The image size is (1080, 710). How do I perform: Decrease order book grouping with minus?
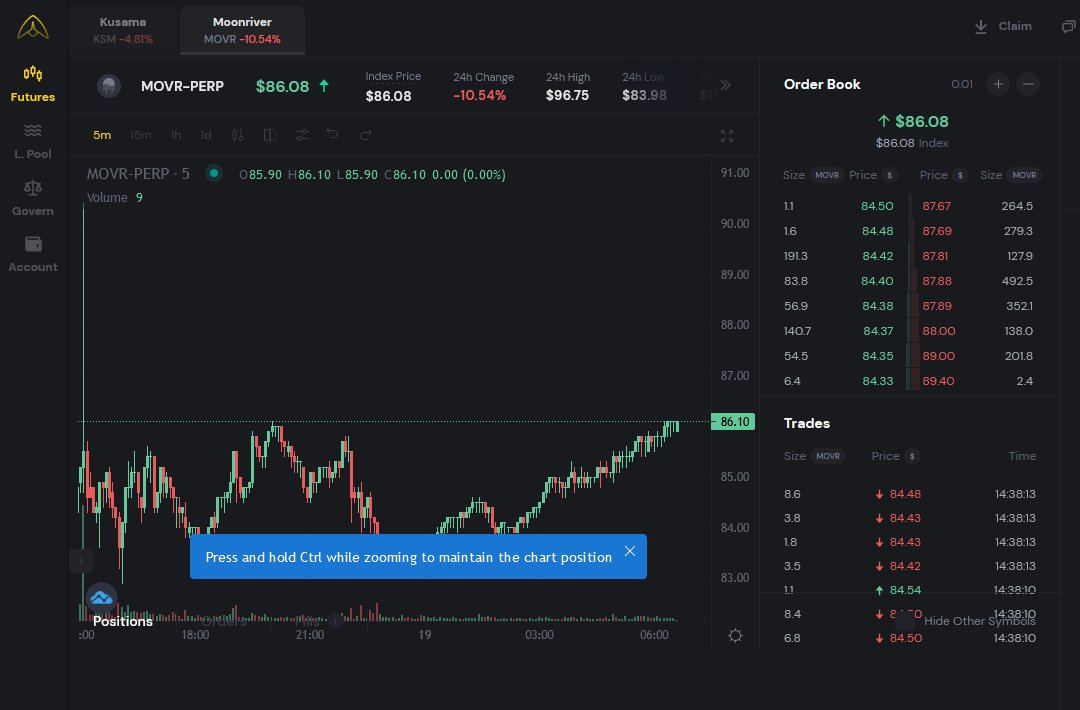click(1028, 84)
